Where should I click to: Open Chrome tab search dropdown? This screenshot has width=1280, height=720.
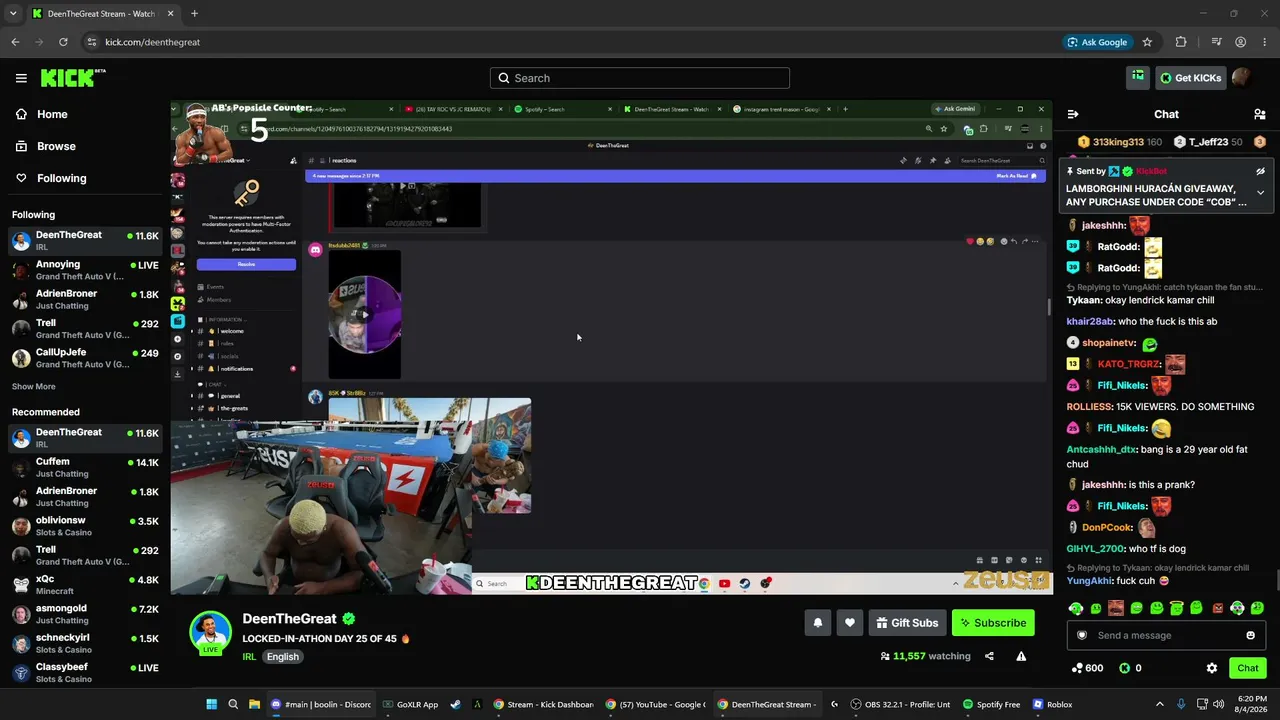(13, 14)
